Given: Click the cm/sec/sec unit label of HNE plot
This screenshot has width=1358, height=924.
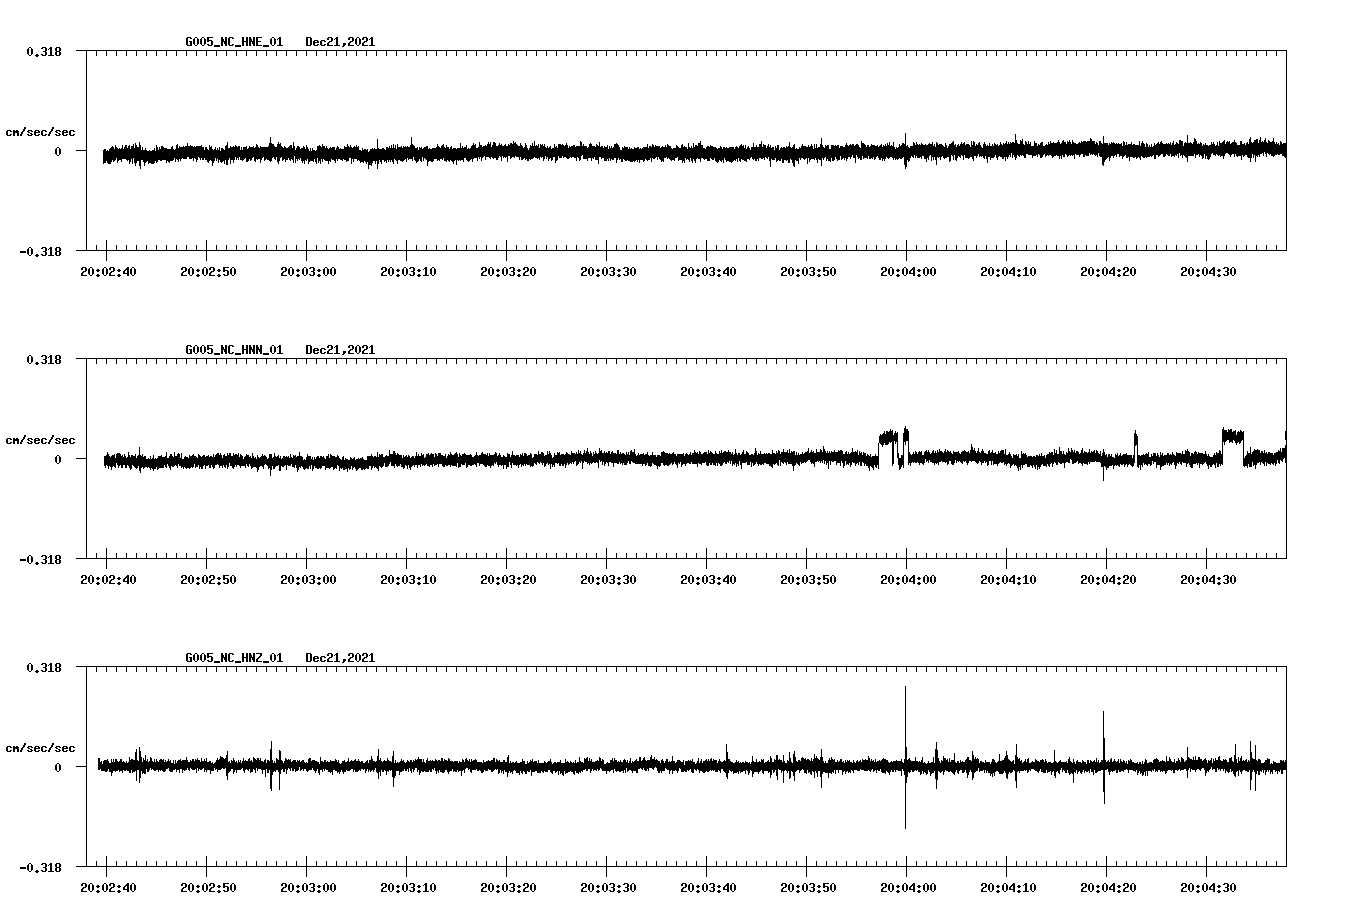Looking at the screenshot, I should tap(40, 132).
